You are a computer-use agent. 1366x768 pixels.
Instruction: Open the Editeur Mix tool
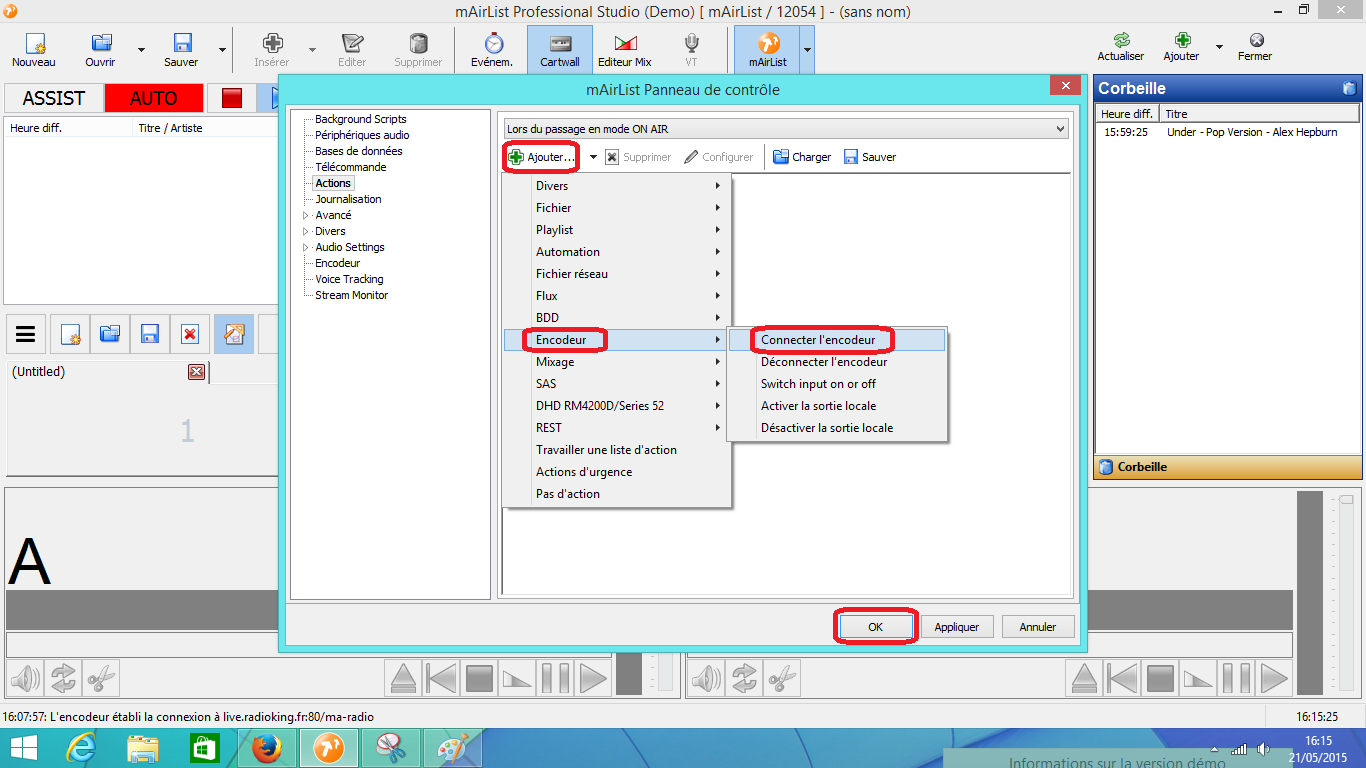pos(625,50)
